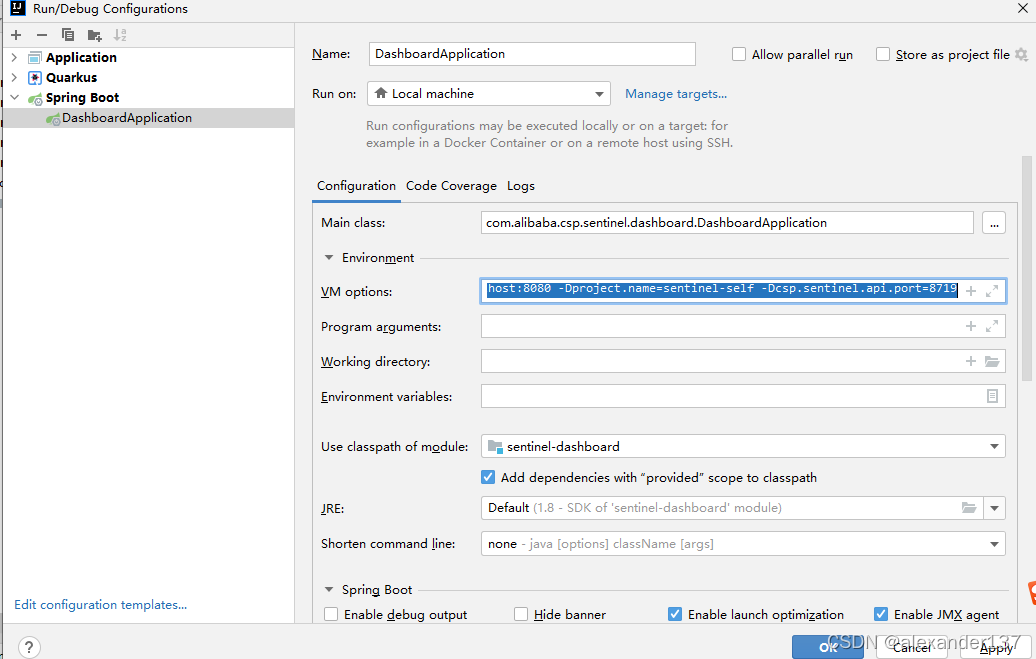Browse for main class with ellipsis button
The image size is (1036, 659).
coord(994,223)
